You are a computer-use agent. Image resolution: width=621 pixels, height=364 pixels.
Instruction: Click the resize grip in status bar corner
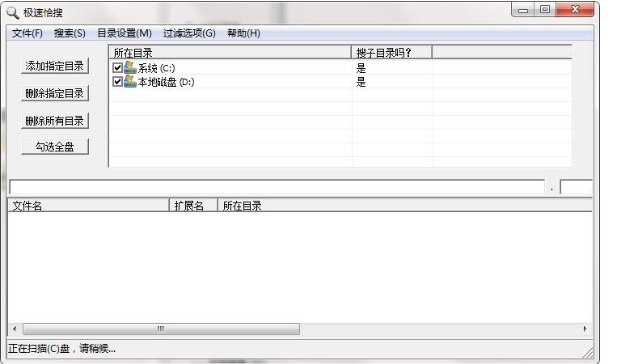click(589, 353)
